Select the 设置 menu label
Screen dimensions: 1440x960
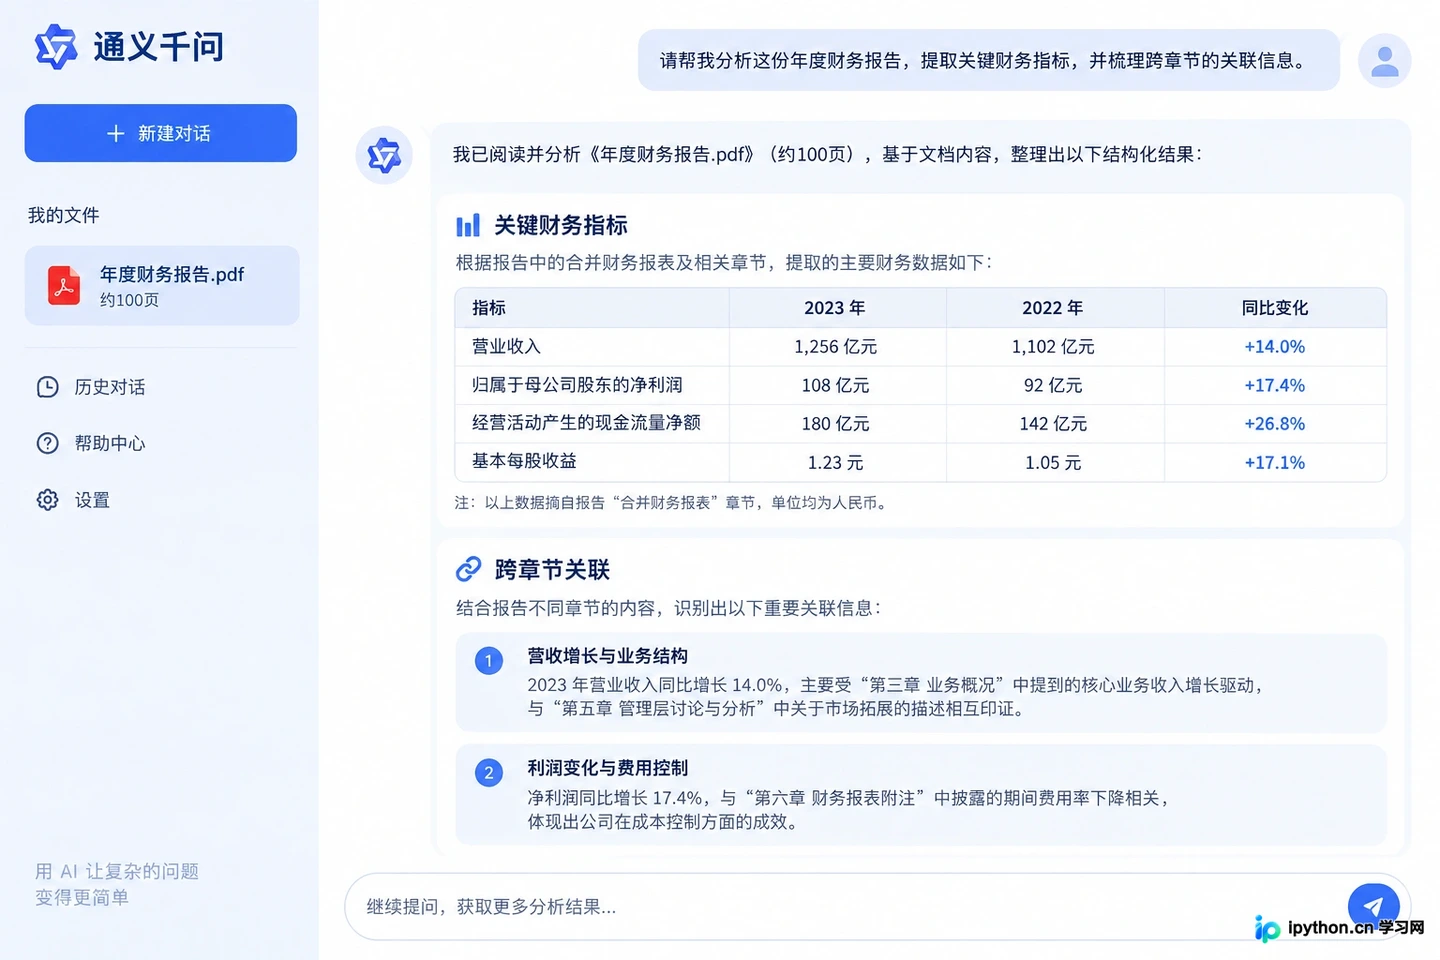[92, 500]
